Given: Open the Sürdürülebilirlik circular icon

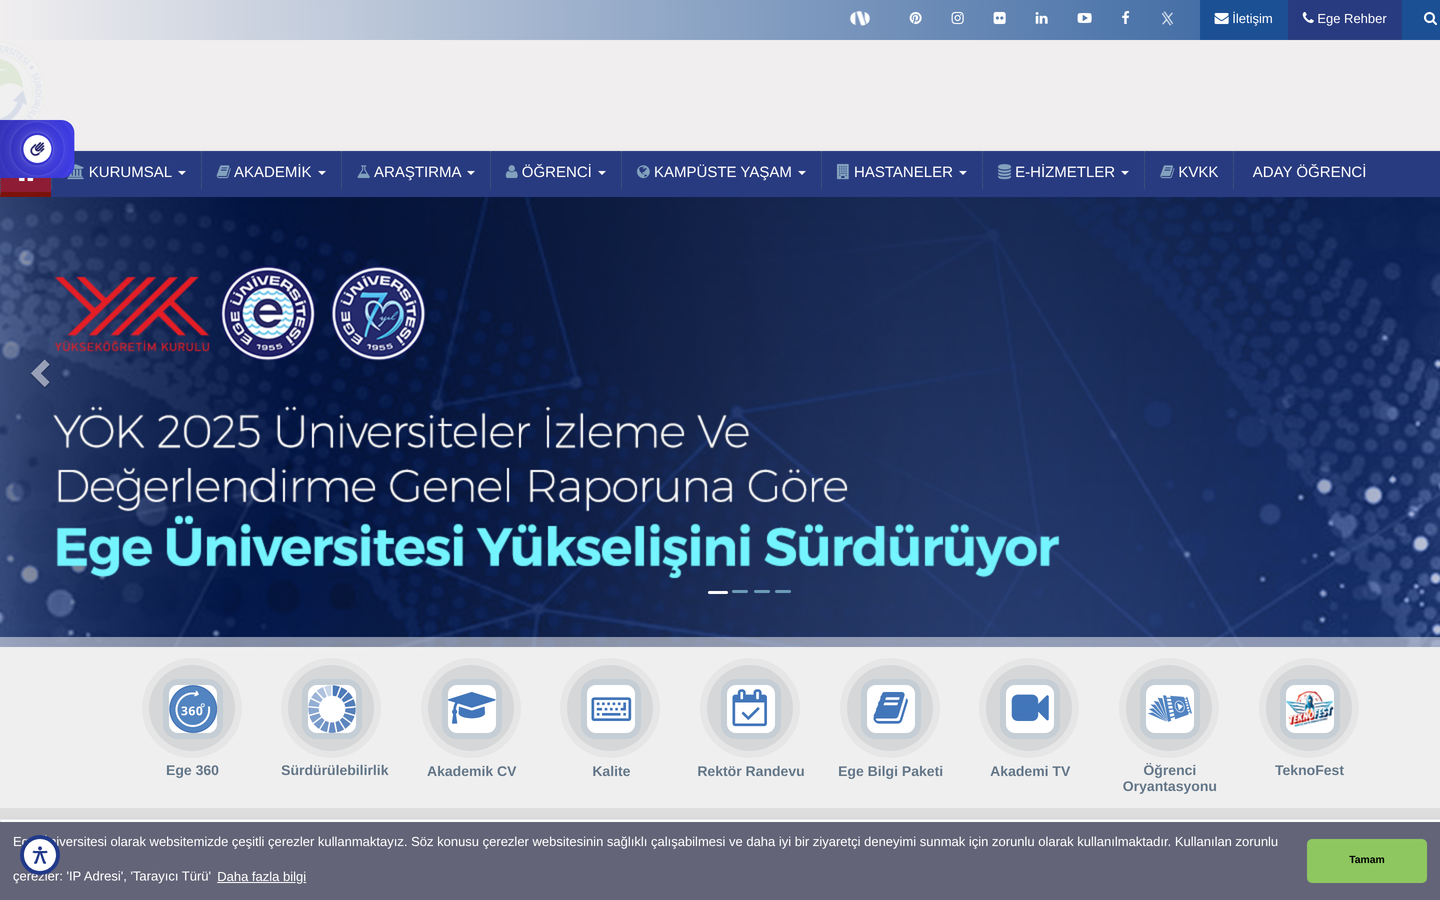Looking at the screenshot, I should pyautogui.click(x=332, y=709).
